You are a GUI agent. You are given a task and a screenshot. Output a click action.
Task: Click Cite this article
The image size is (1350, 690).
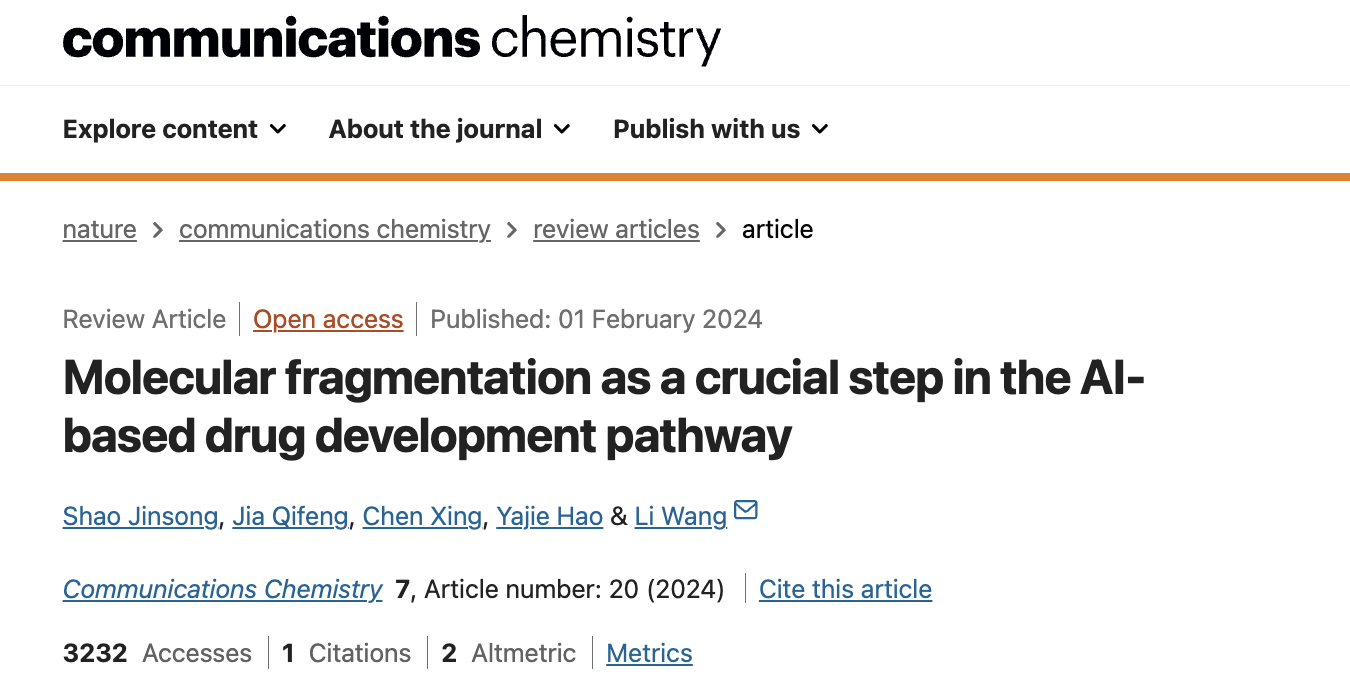click(845, 589)
